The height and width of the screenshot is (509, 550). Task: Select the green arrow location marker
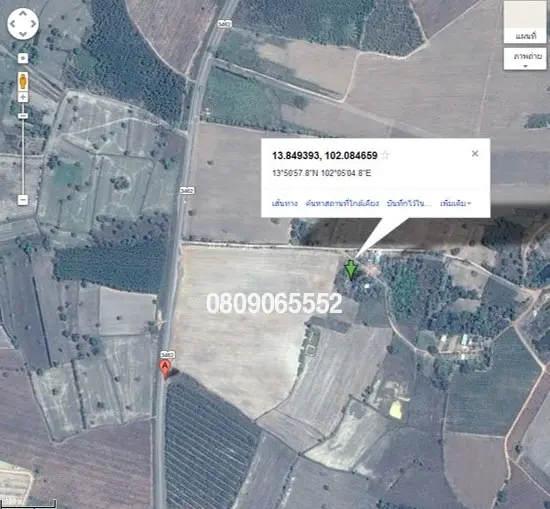coord(351,269)
